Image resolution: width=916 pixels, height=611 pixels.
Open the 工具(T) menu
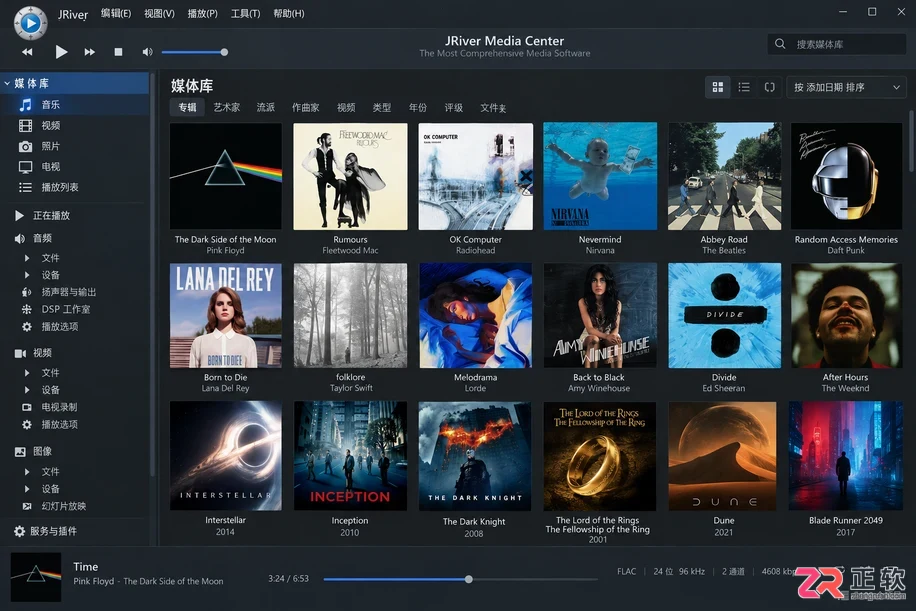coord(245,13)
